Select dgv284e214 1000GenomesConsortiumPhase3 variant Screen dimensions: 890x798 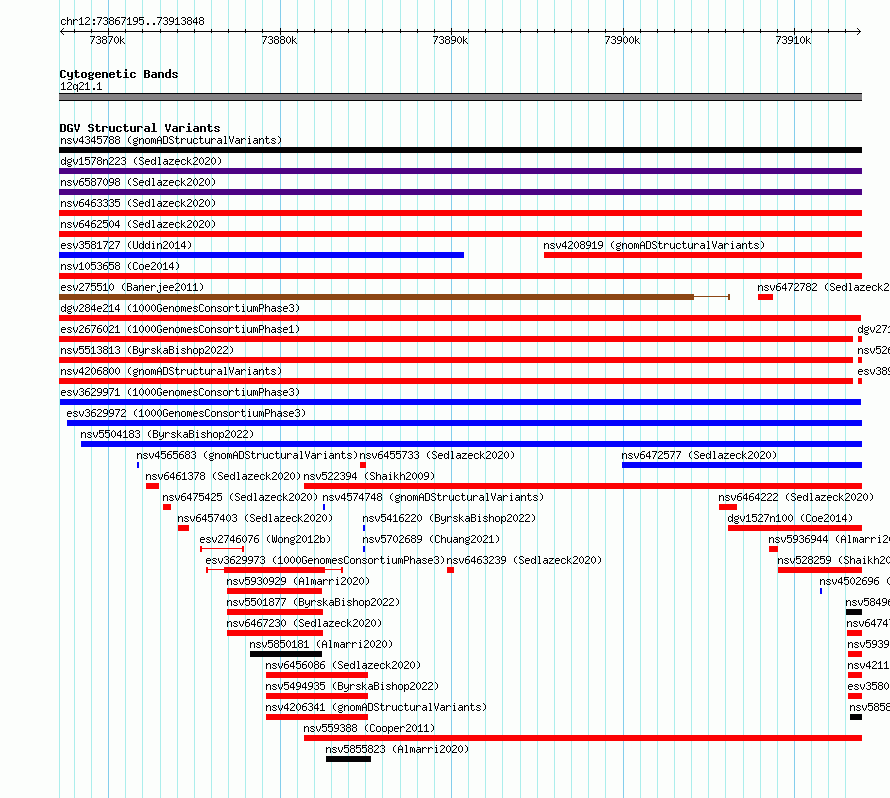click(x=180, y=308)
